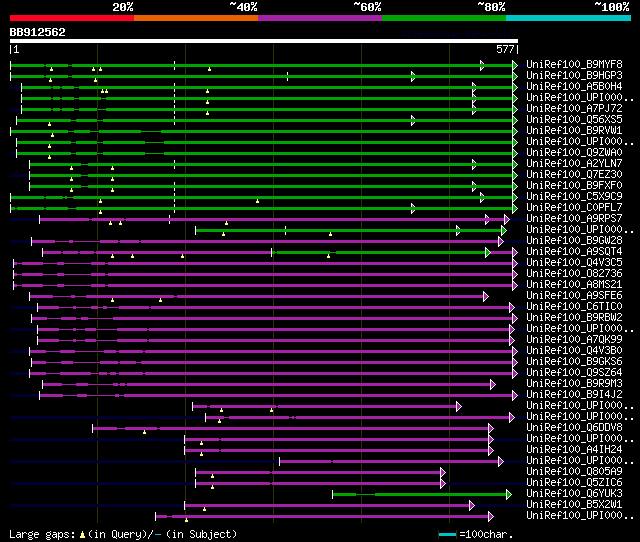Open subject UniRef100_Q805A9
Image resolution: width=640 pixels, height=542 pixels.
(574, 472)
